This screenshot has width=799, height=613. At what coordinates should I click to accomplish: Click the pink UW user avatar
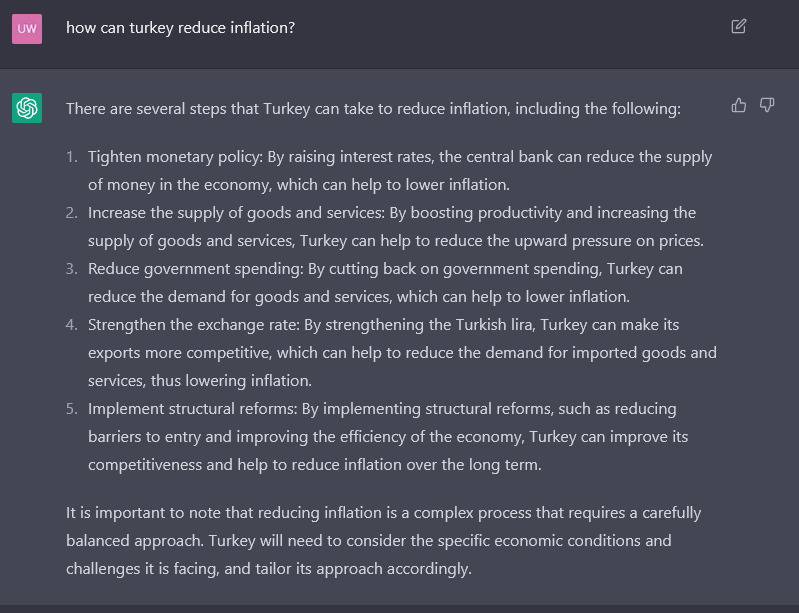tap(27, 29)
